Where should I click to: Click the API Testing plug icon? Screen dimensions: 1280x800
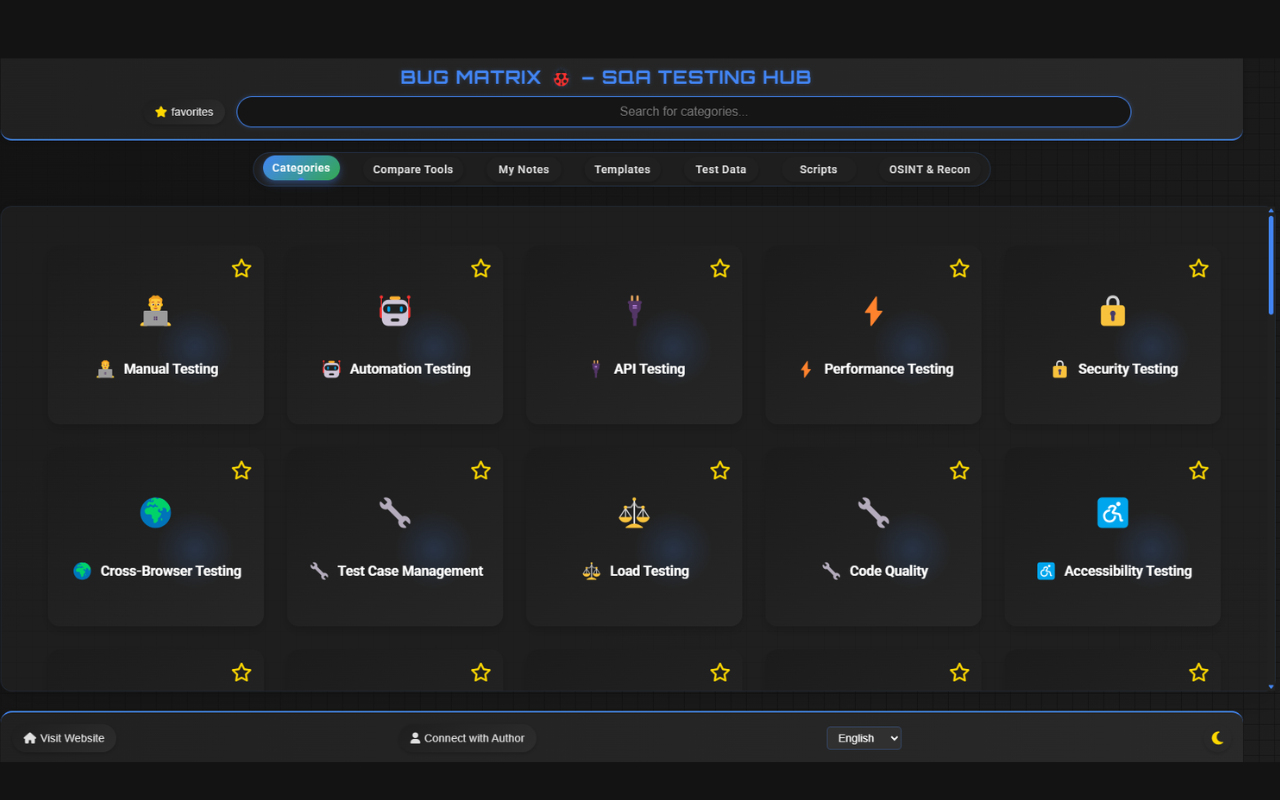tap(633, 310)
